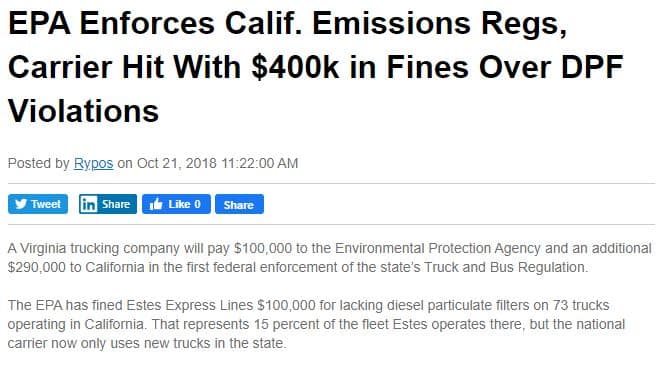
Task: Tweet this article
Action: click(38, 204)
